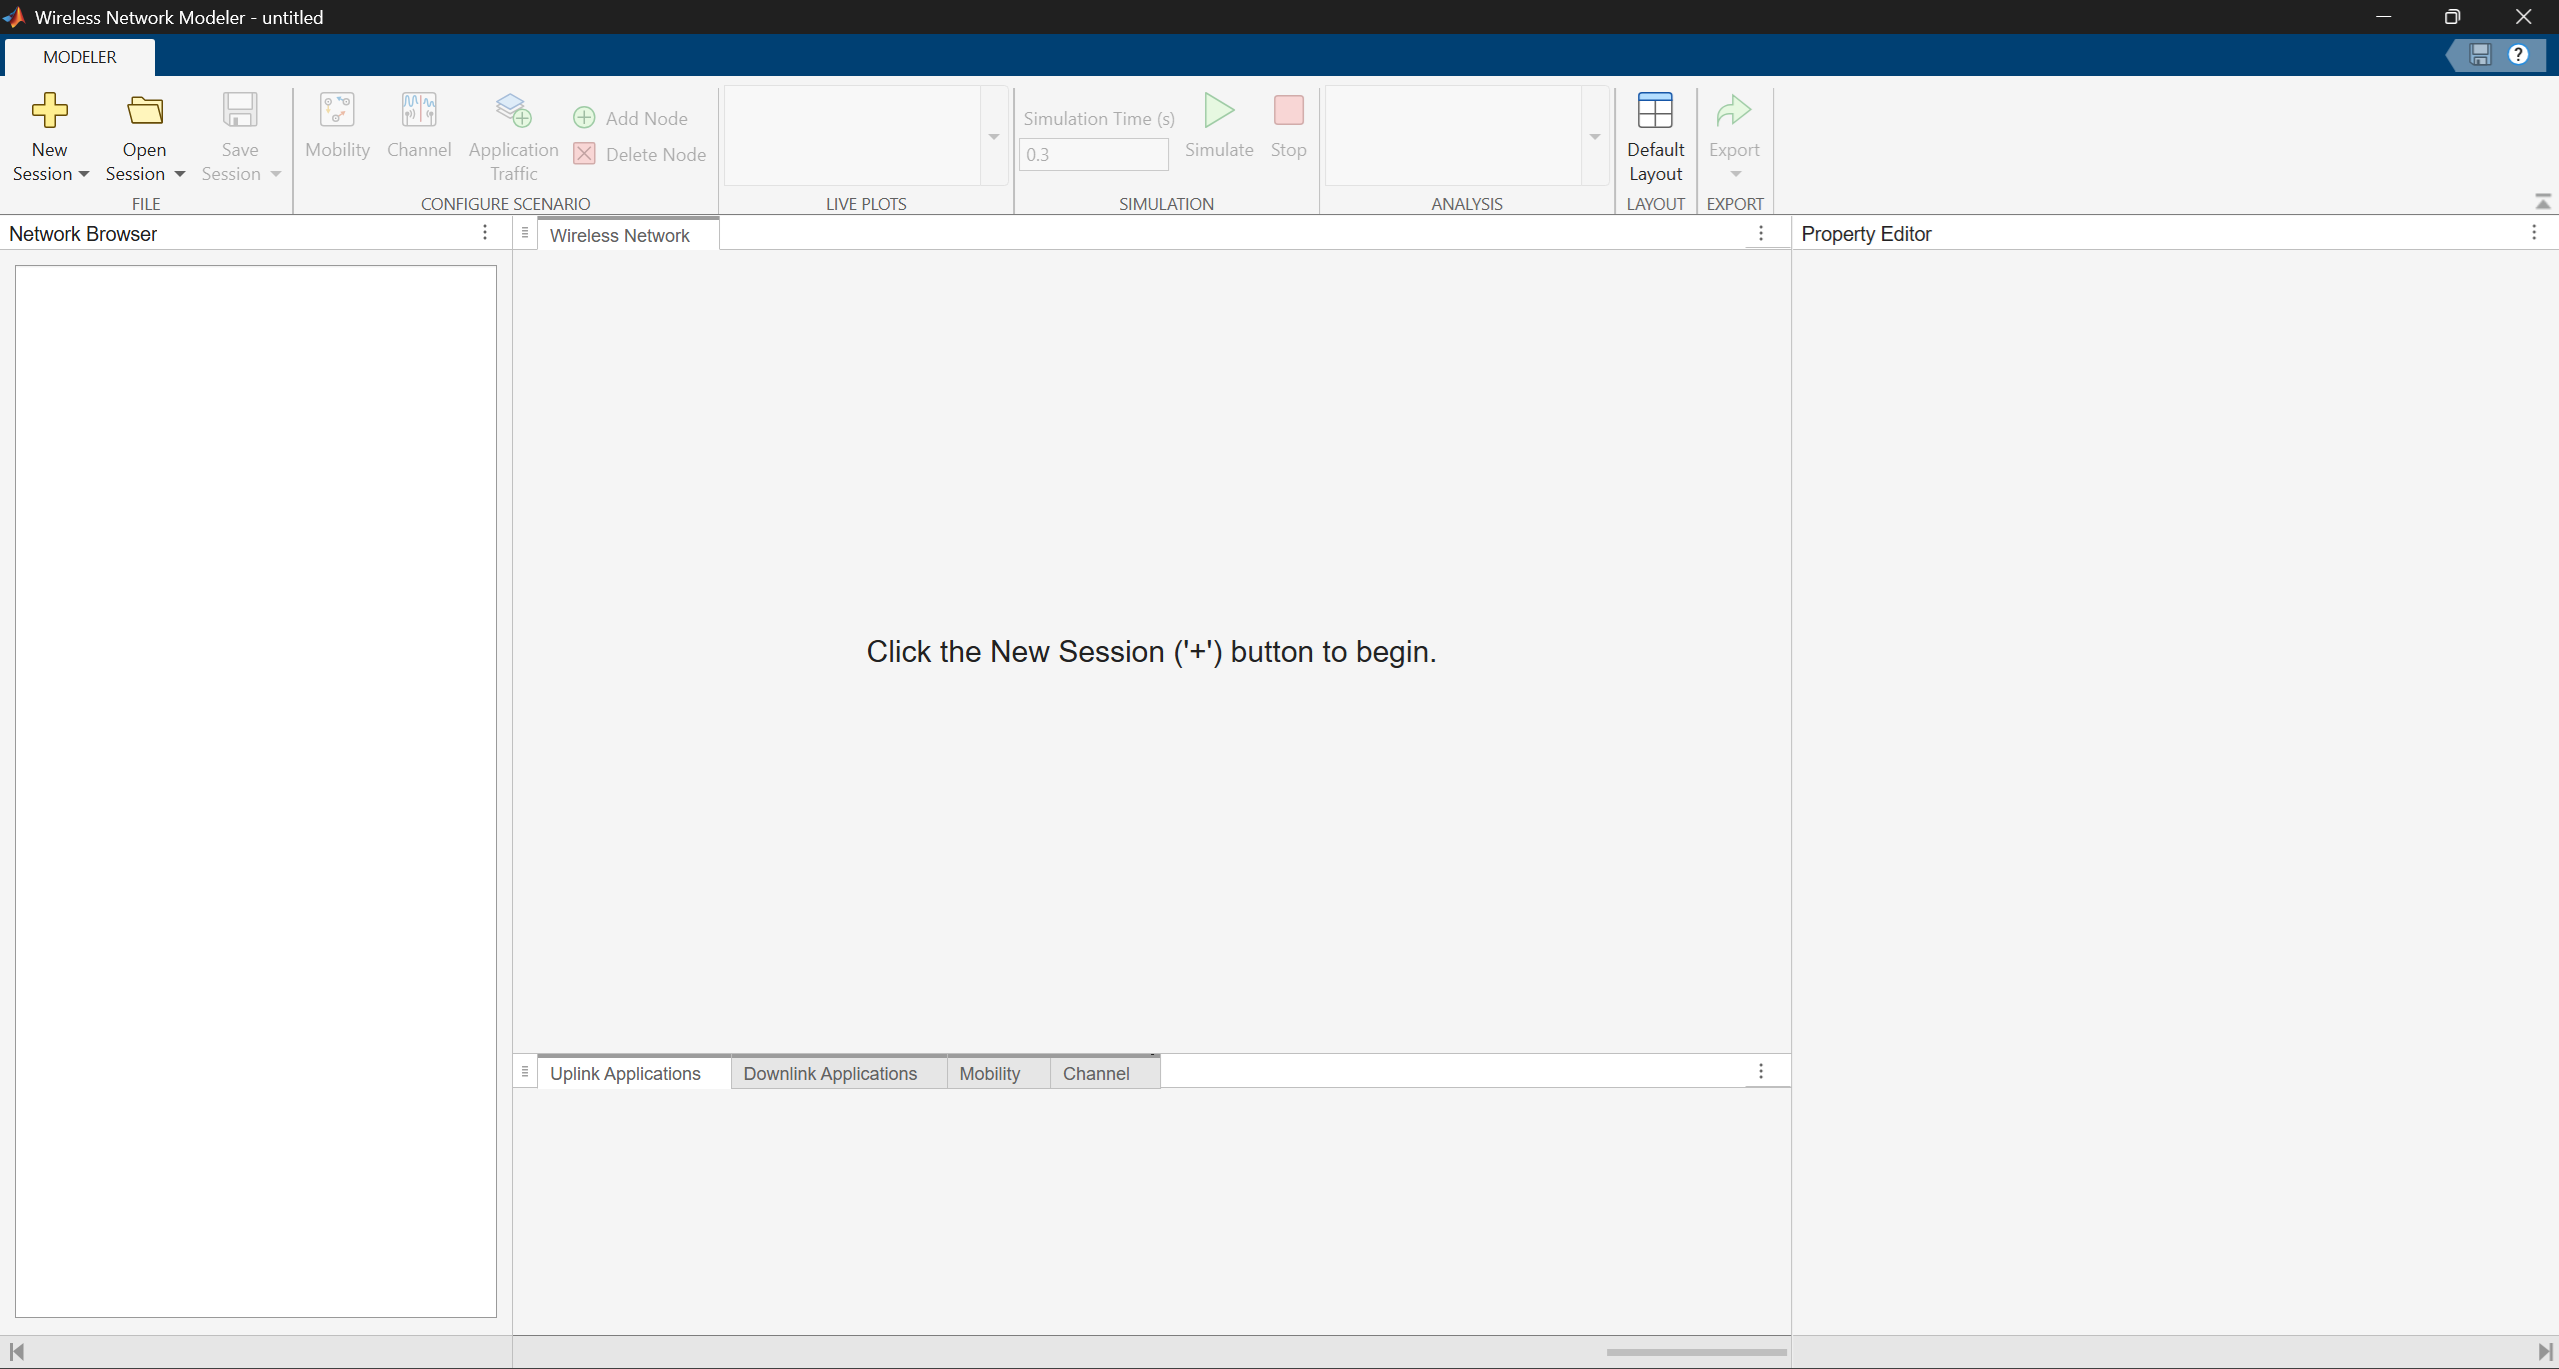
Task: Switch to the Downlink Applications tab
Action: click(829, 1073)
